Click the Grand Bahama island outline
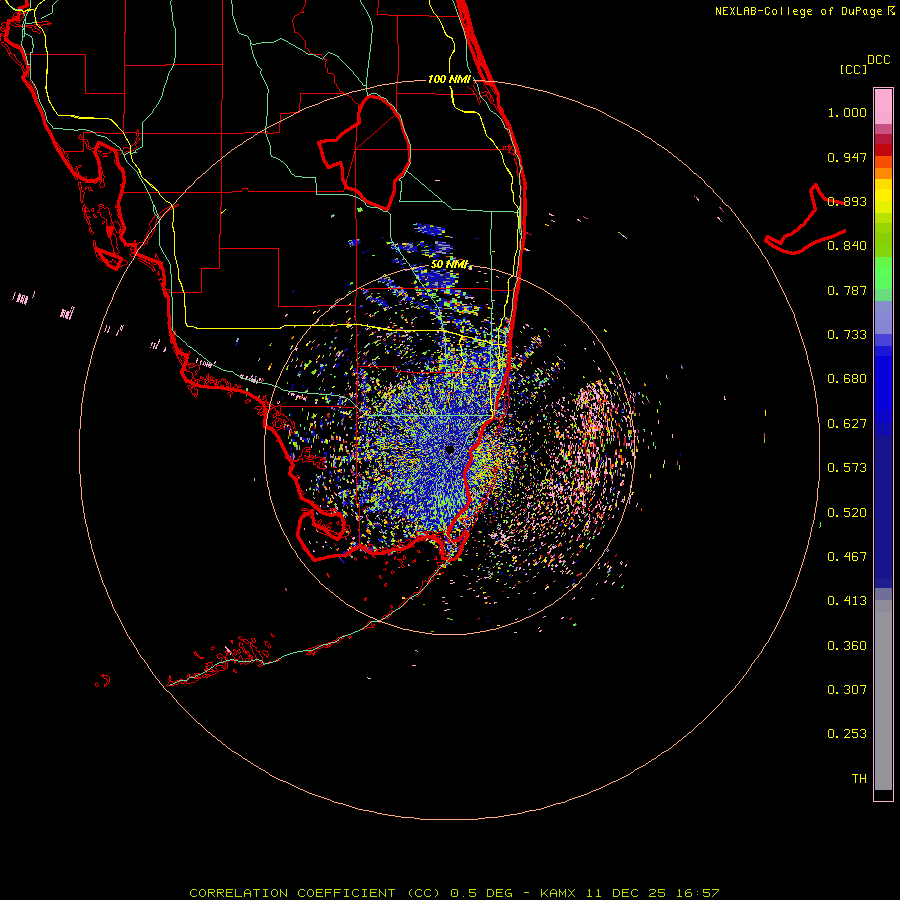 pyautogui.click(x=805, y=219)
